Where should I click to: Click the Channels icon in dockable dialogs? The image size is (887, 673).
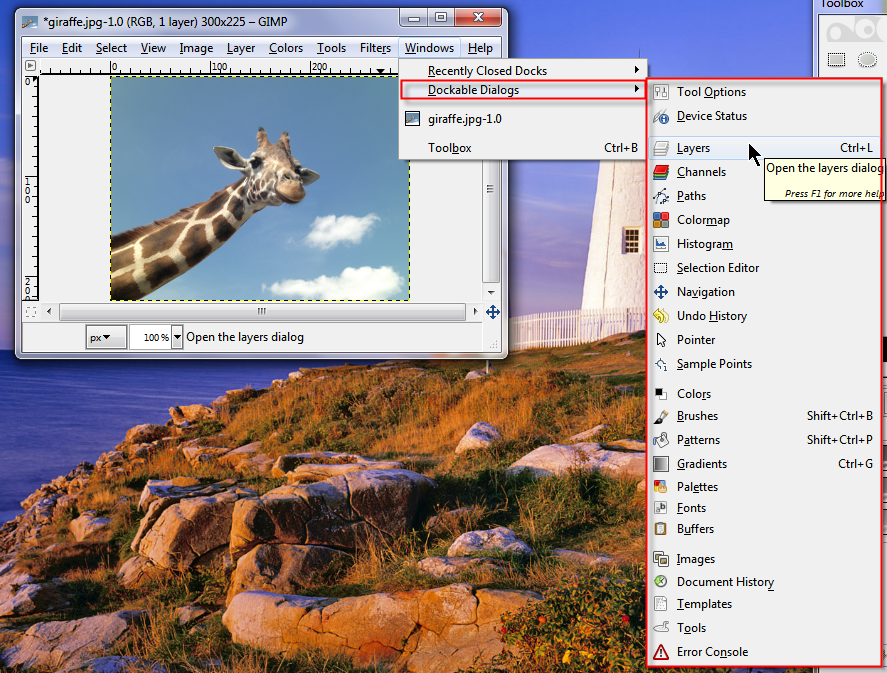point(660,172)
